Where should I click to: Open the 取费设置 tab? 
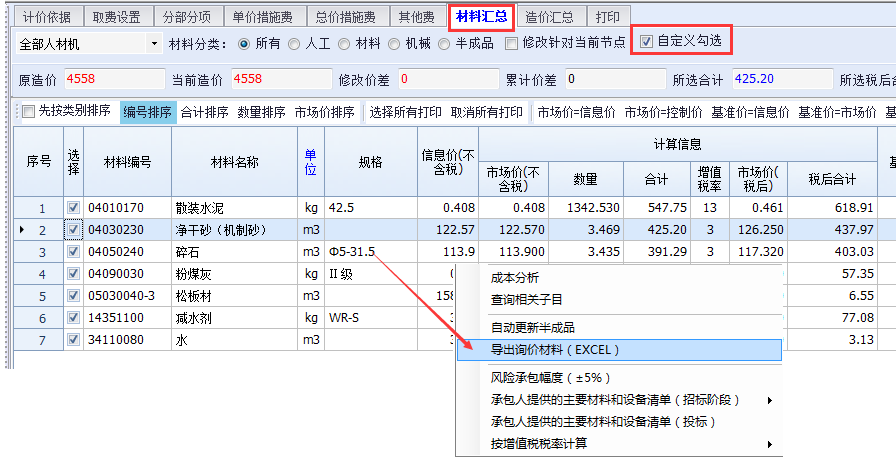click(x=116, y=17)
